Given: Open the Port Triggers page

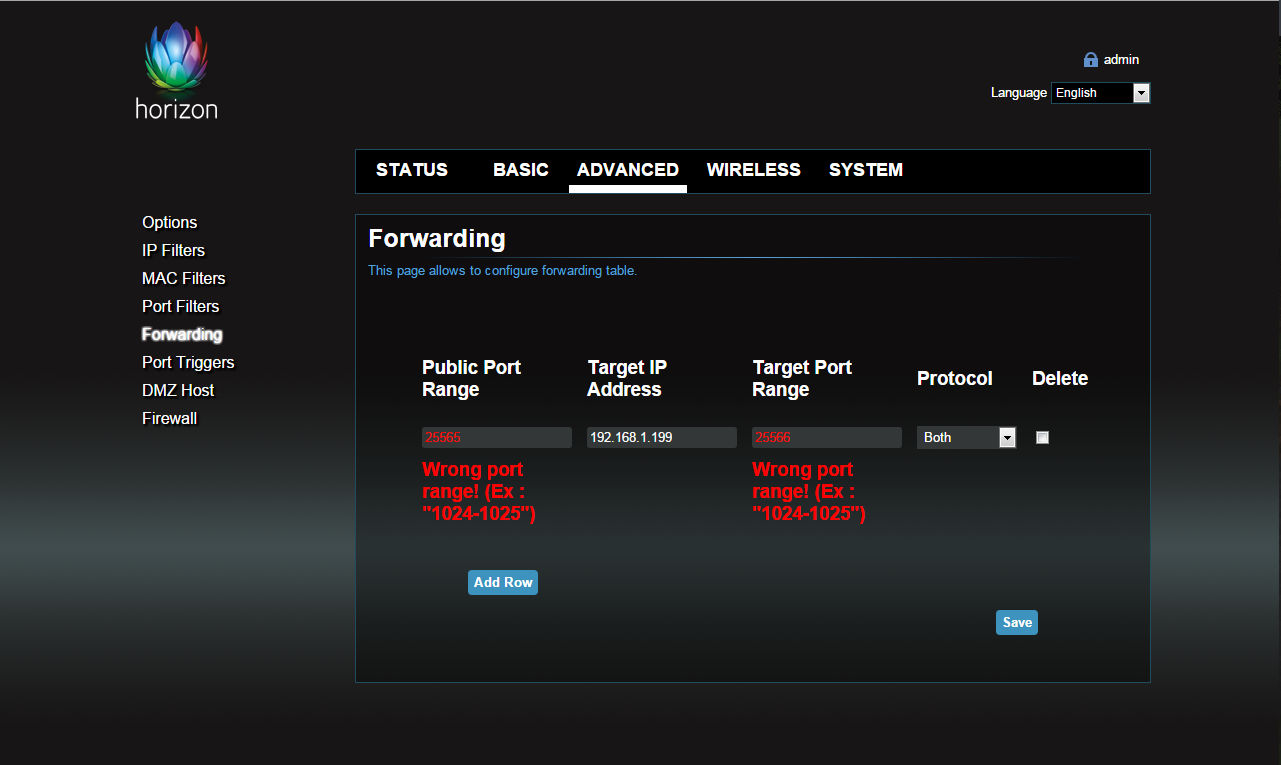Looking at the screenshot, I should point(188,363).
